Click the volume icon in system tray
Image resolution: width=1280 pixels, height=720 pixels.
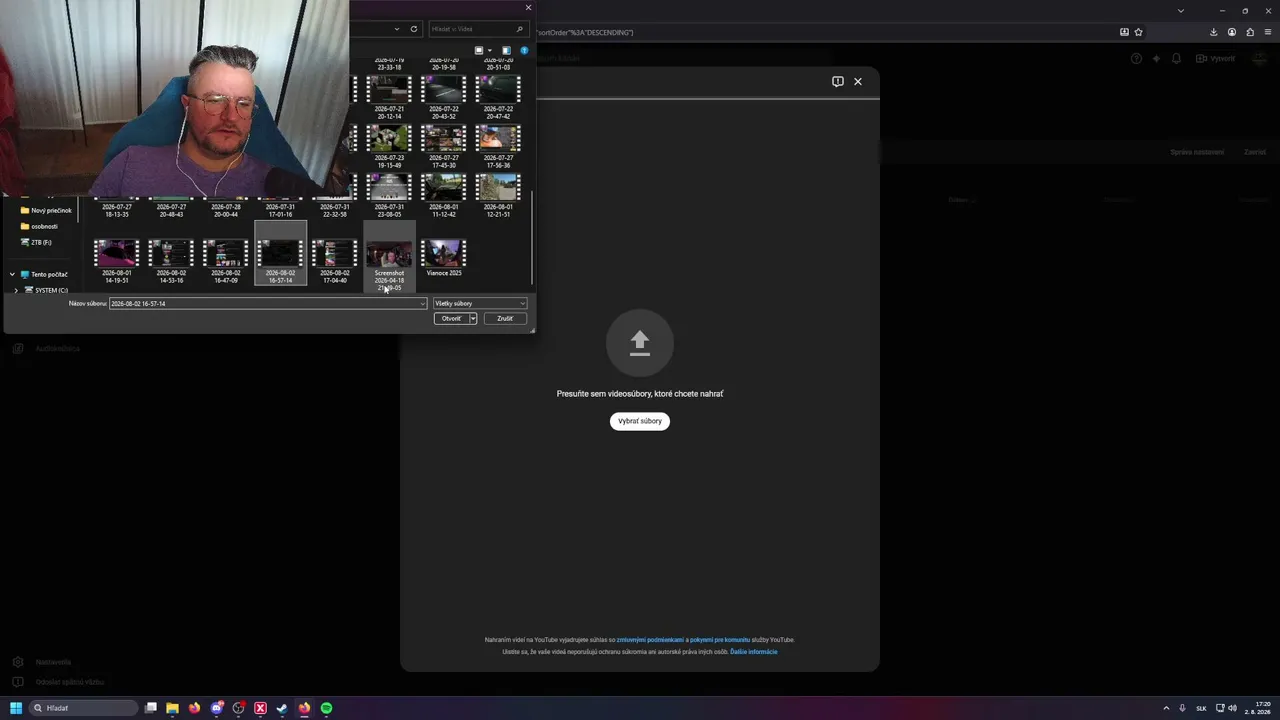[x=1233, y=708]
